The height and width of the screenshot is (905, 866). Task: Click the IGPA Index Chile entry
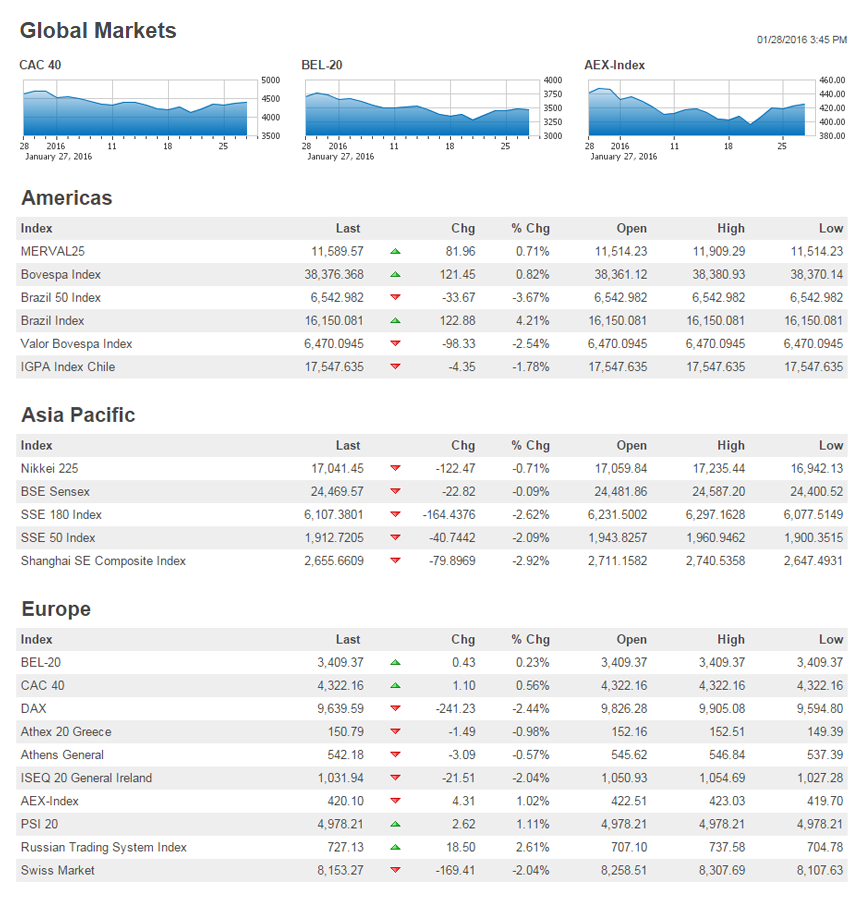coord(67,367)
